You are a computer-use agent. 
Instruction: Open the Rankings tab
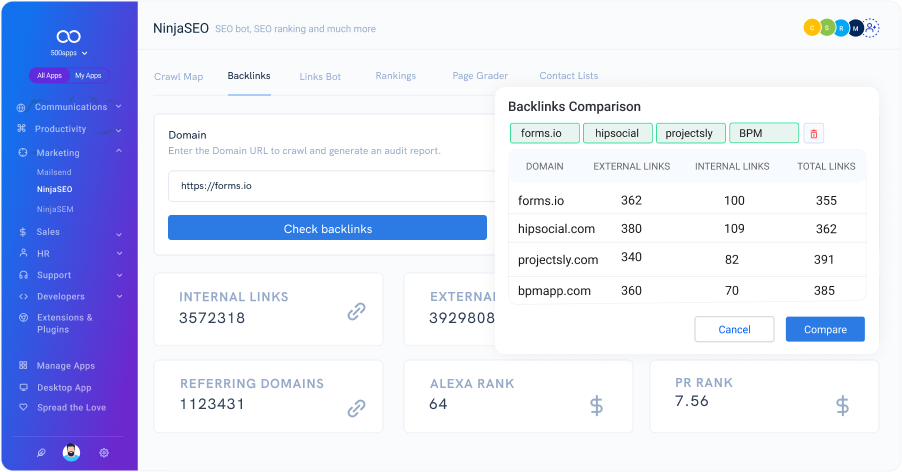(x=395, y=76)
